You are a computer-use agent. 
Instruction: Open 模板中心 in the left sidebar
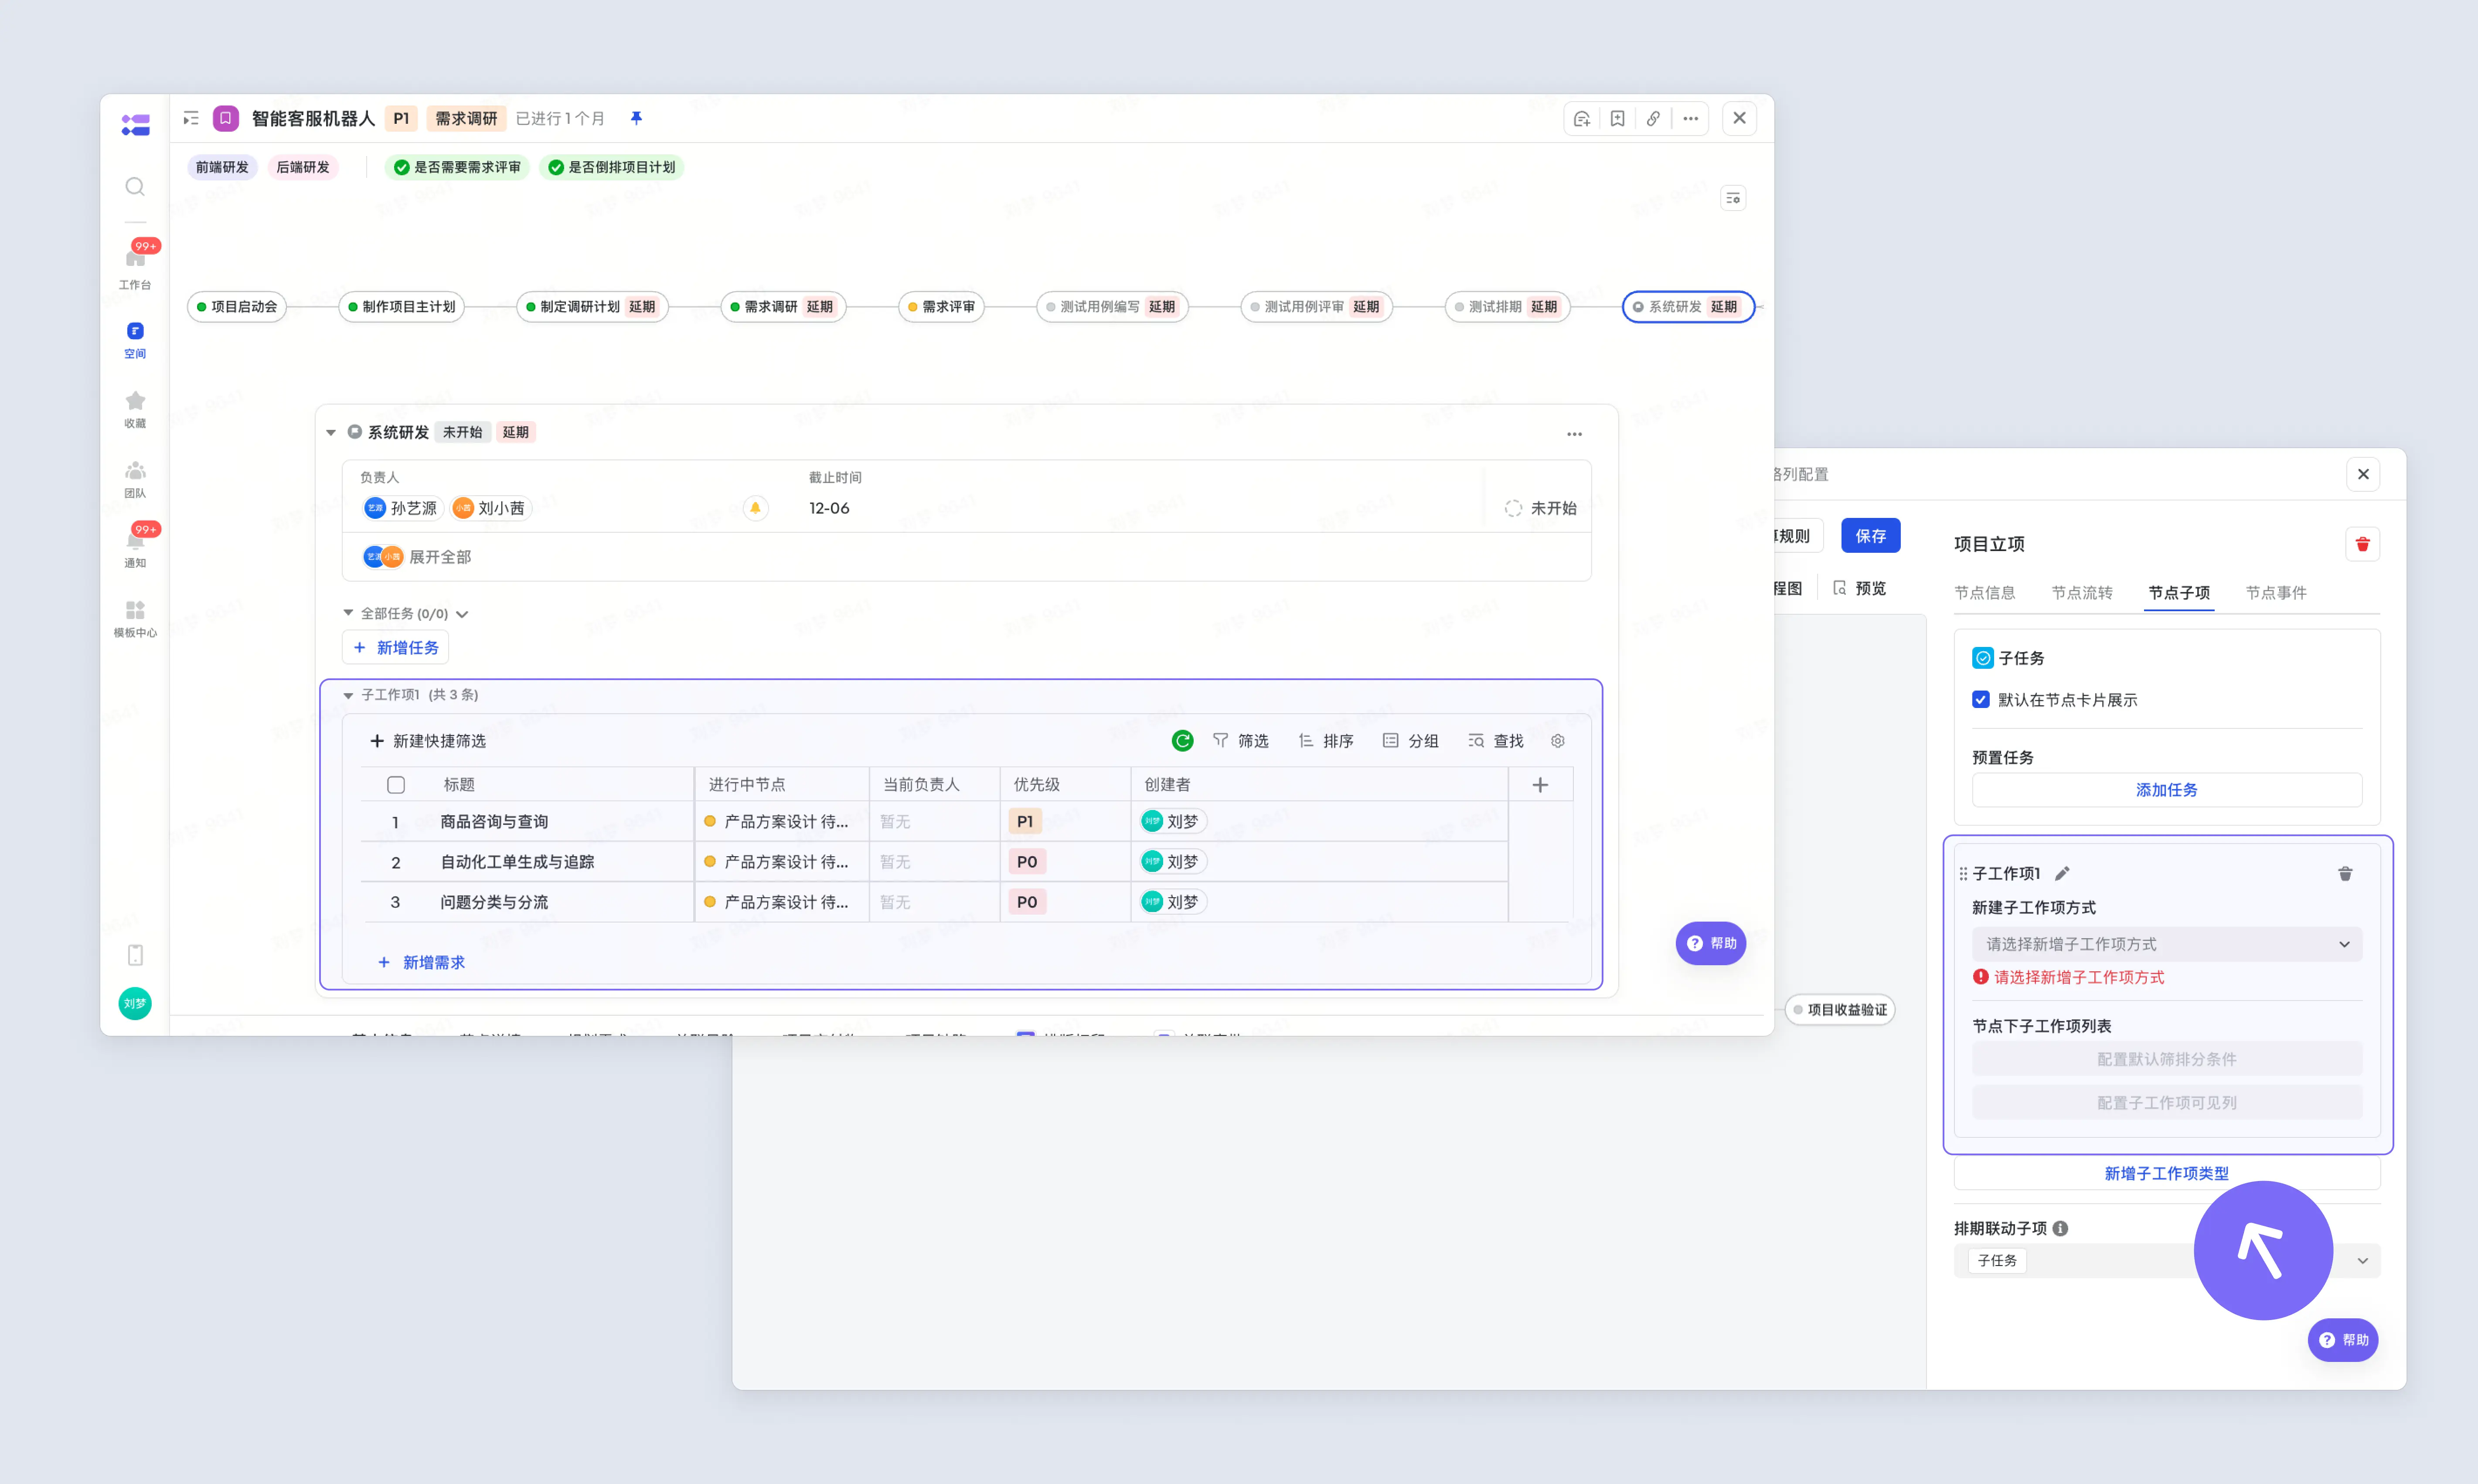tap(135, 618)
